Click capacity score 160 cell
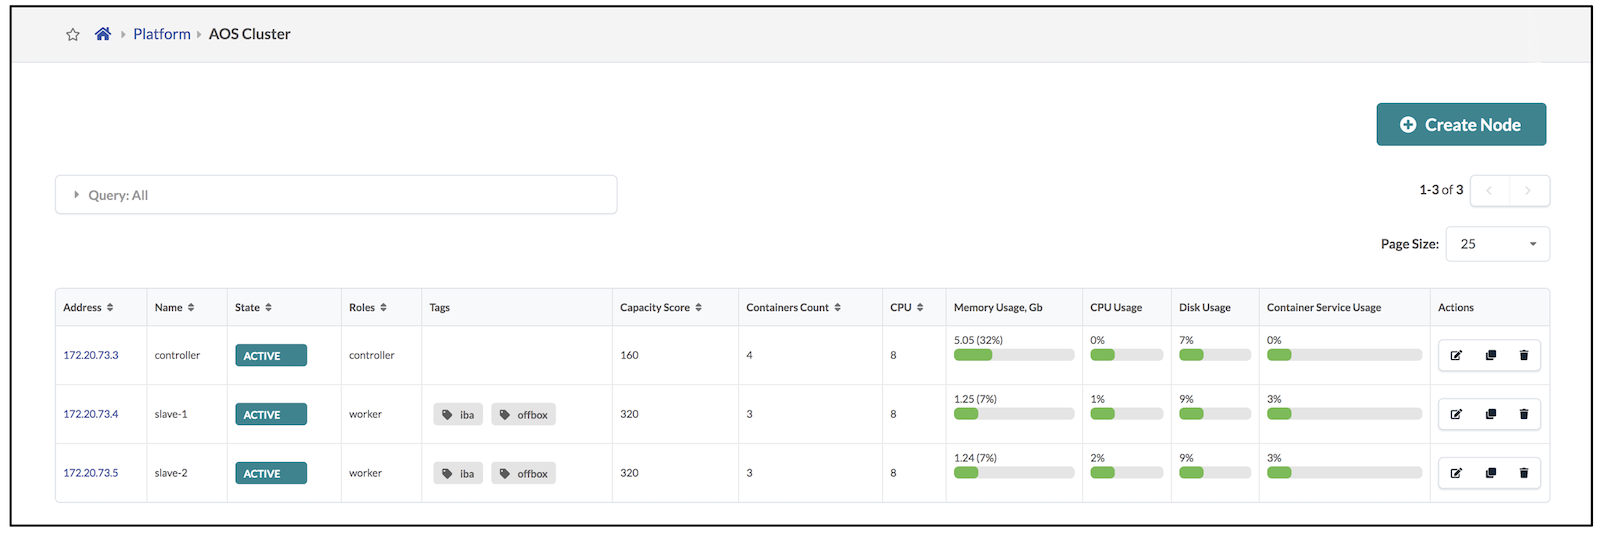Image resolution: width=1600 pixels, height=535 pixels. point(629,355)
